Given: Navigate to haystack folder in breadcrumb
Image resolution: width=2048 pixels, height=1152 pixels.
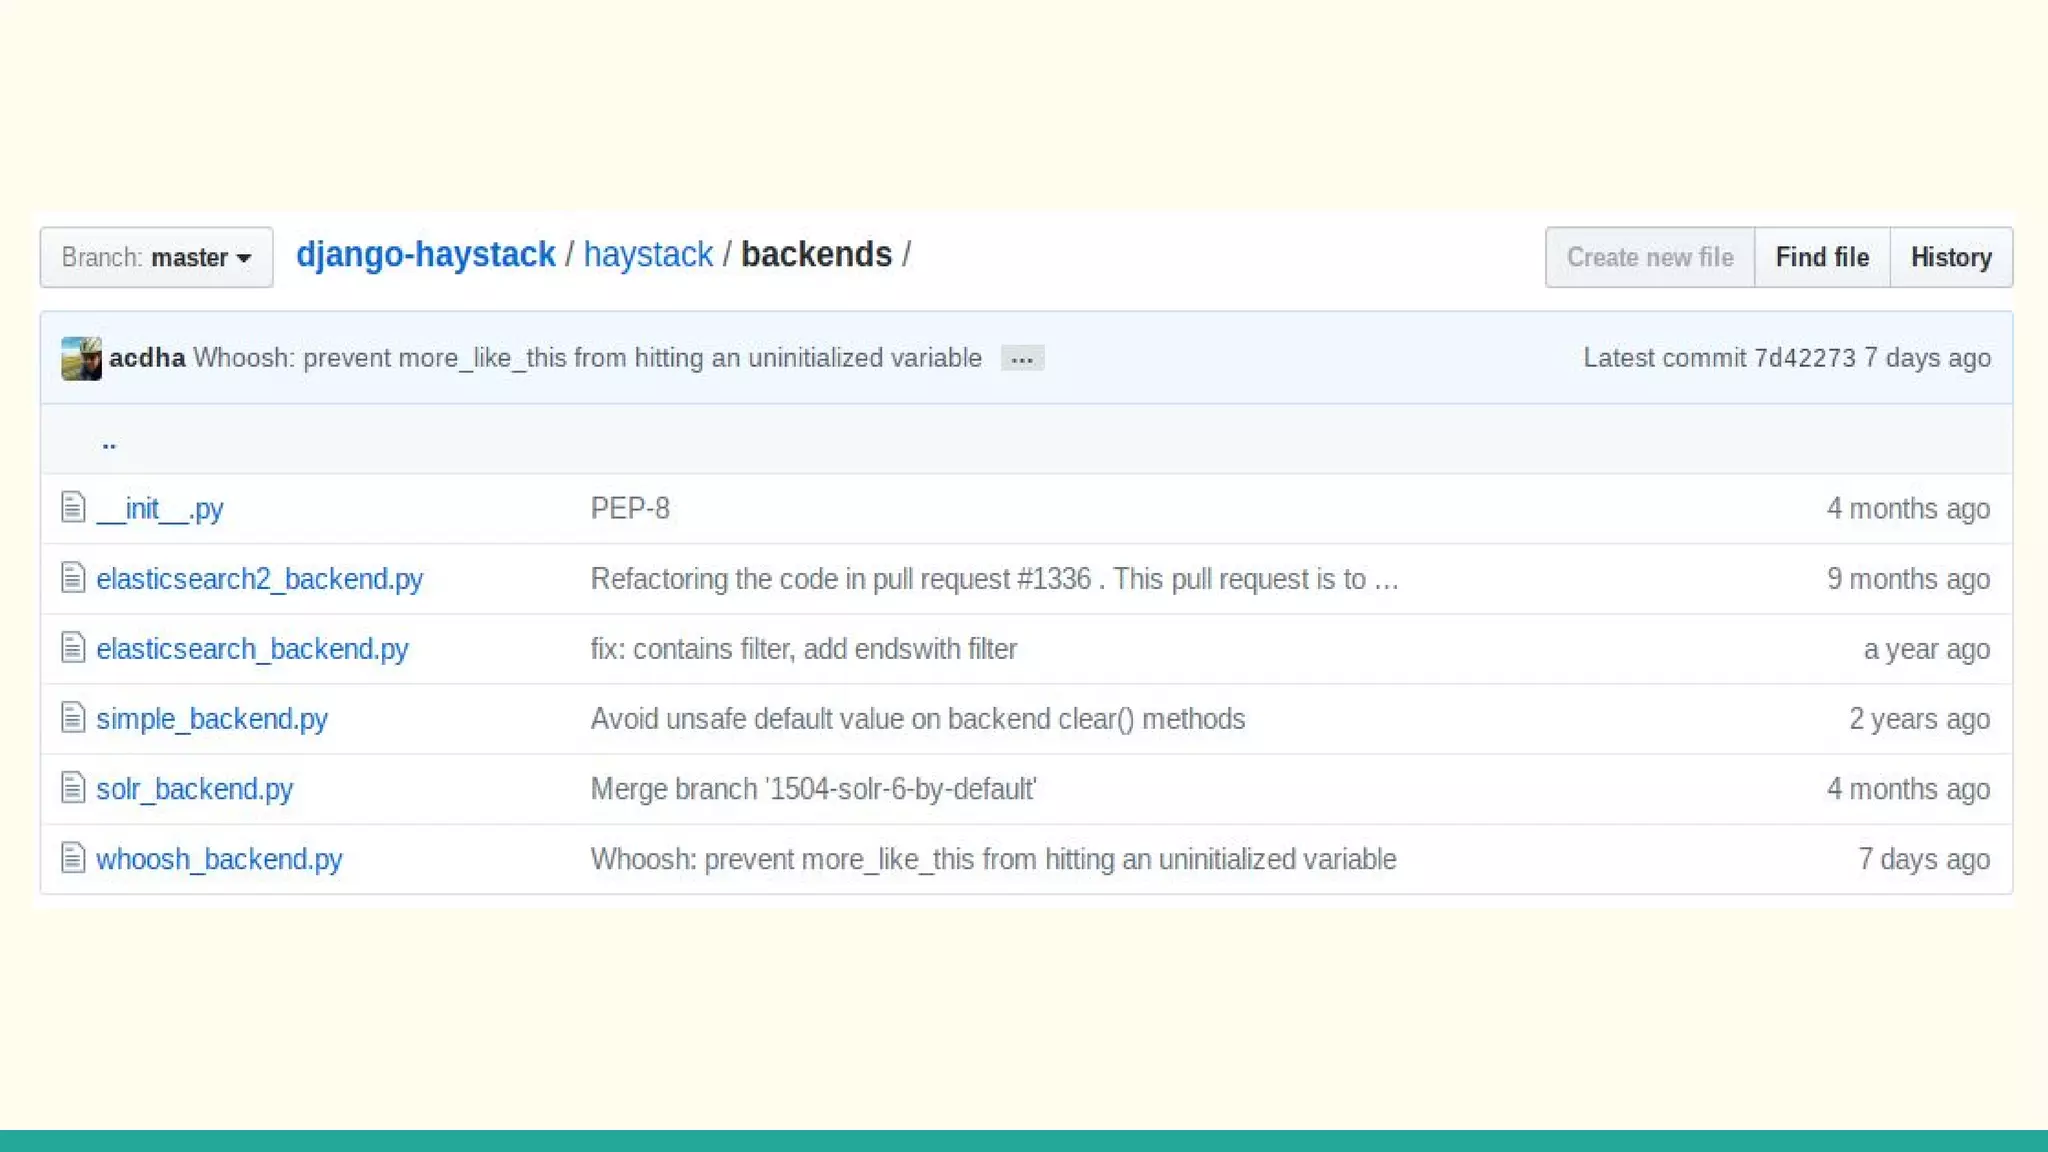Looking at the screenshot, I should [648, 255].
